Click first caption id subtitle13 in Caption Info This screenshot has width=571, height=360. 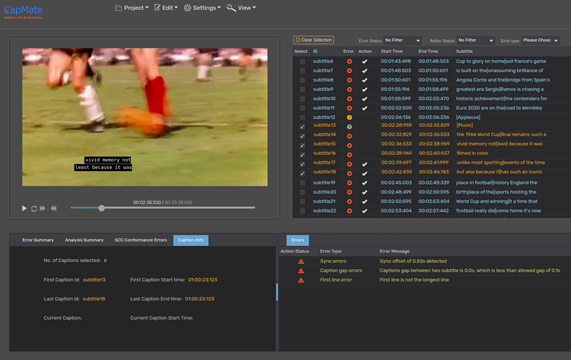click(94, 280)
